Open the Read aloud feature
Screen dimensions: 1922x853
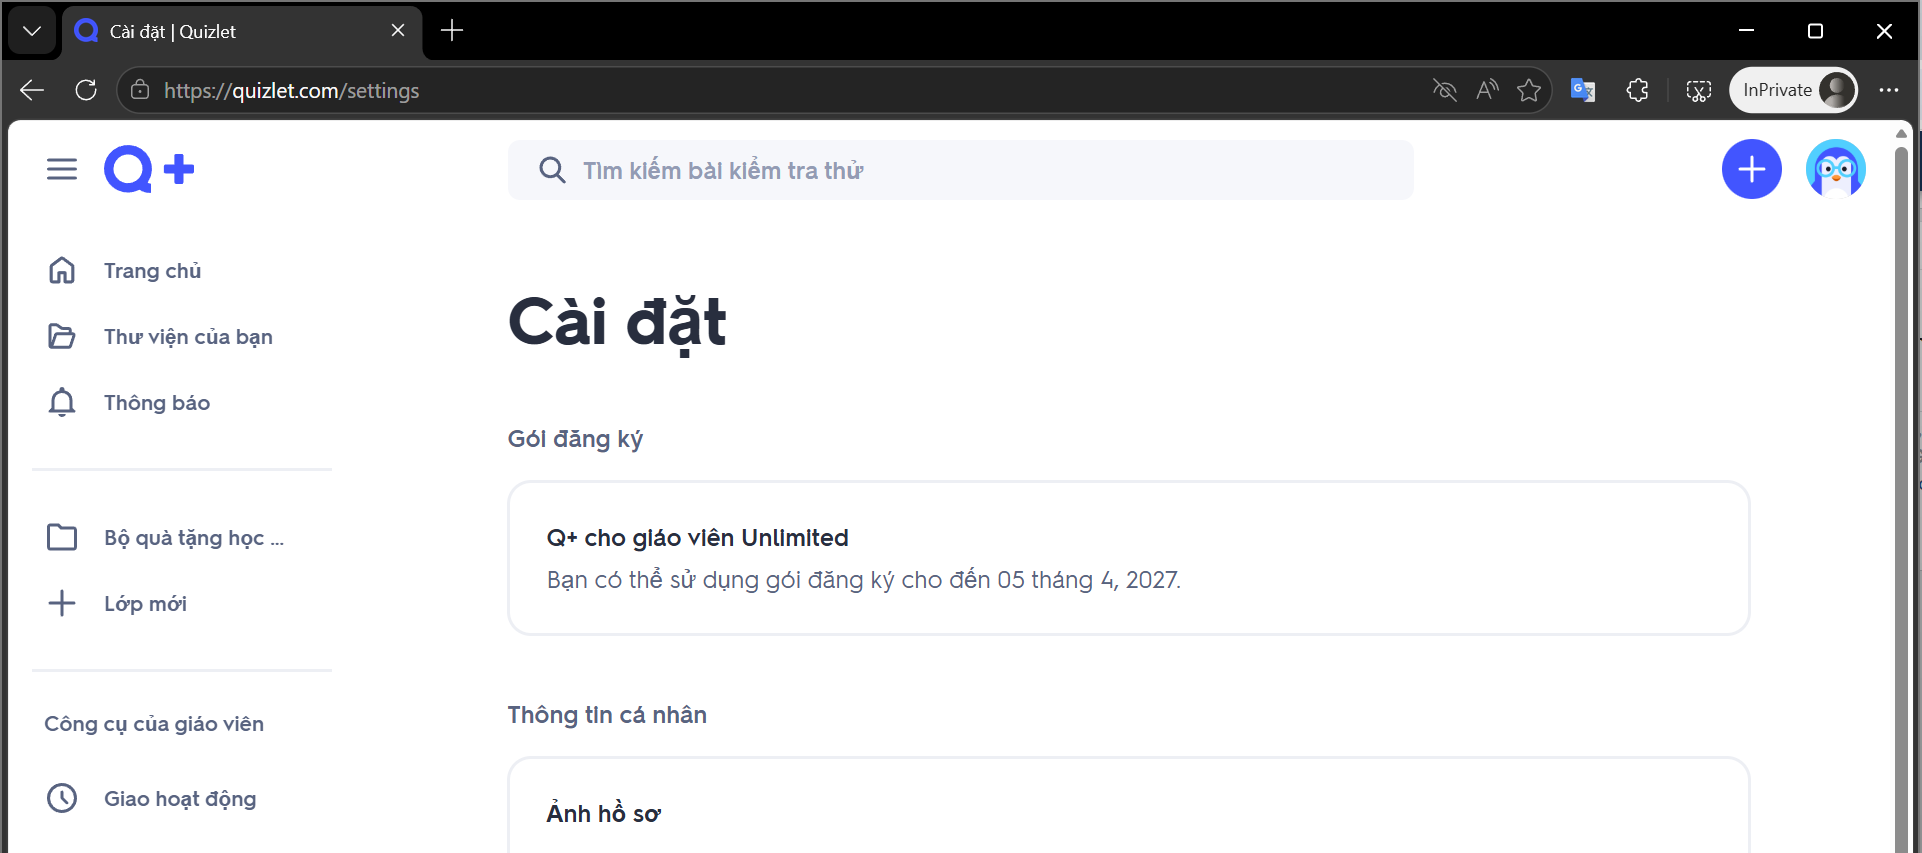(1487, 90)
